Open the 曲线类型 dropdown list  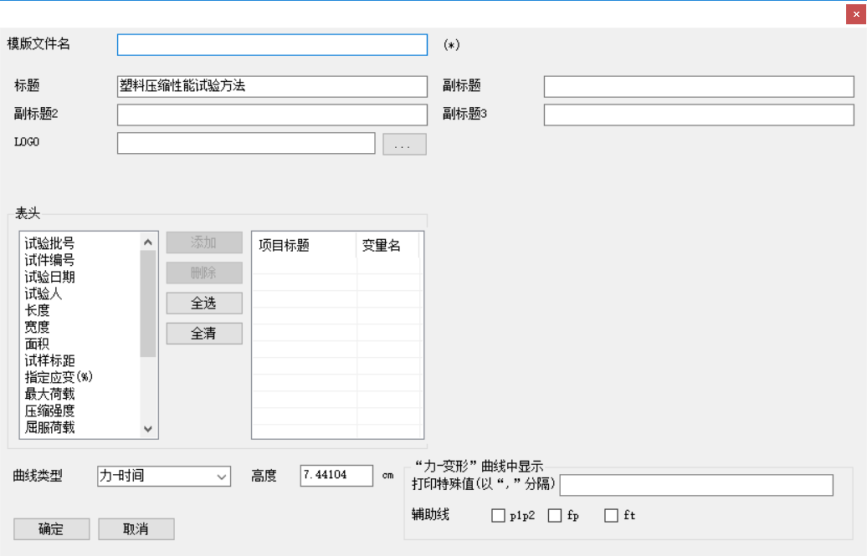coord(164,477)
